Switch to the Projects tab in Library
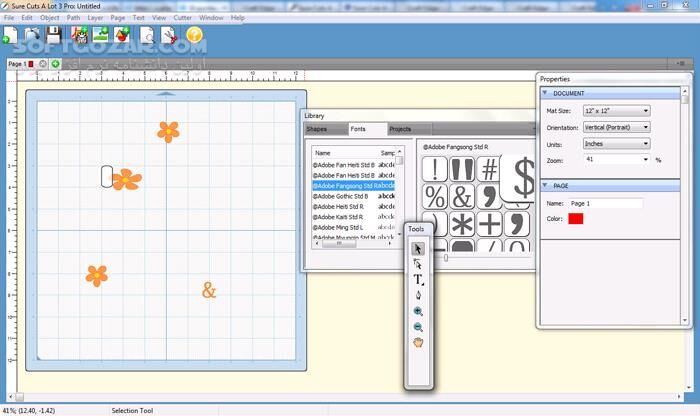700x416 pixels. coord(400,129)
